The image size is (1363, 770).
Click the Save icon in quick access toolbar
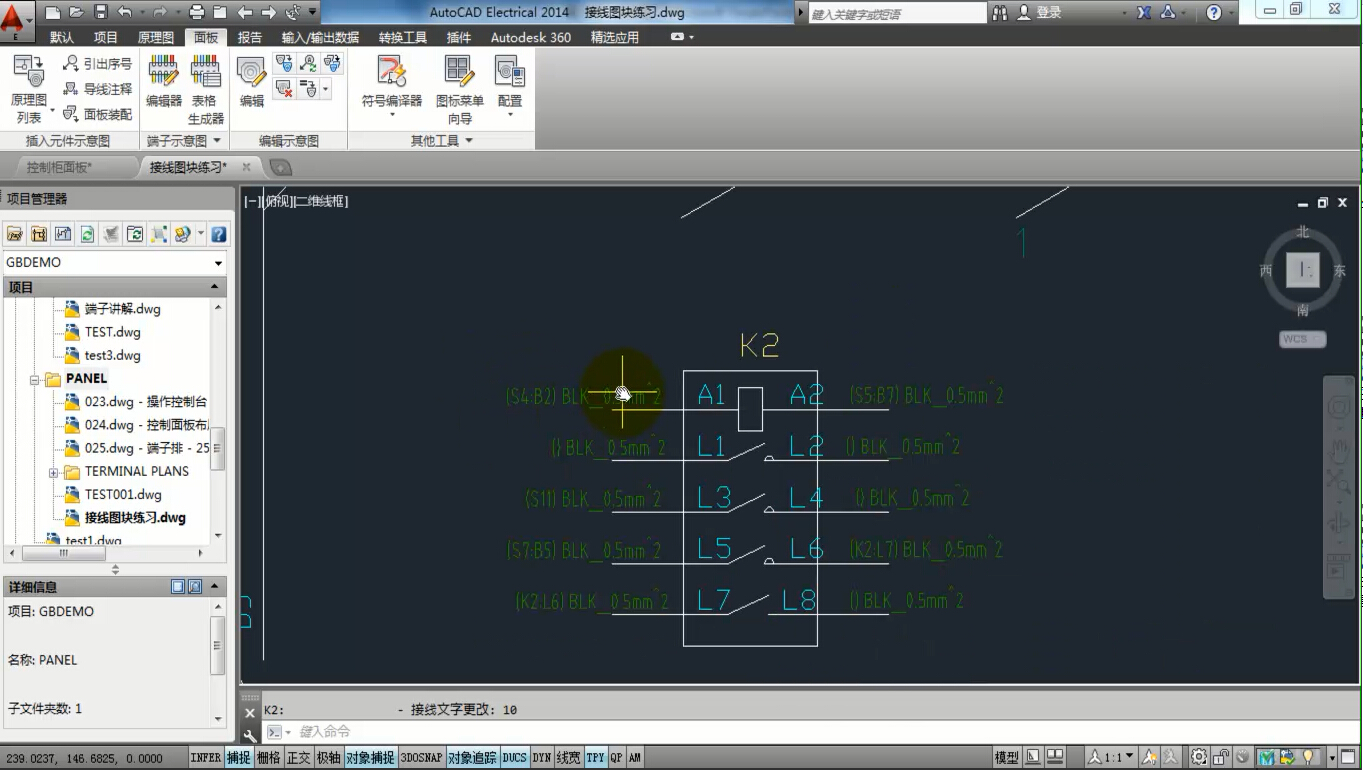pos(100,13)
